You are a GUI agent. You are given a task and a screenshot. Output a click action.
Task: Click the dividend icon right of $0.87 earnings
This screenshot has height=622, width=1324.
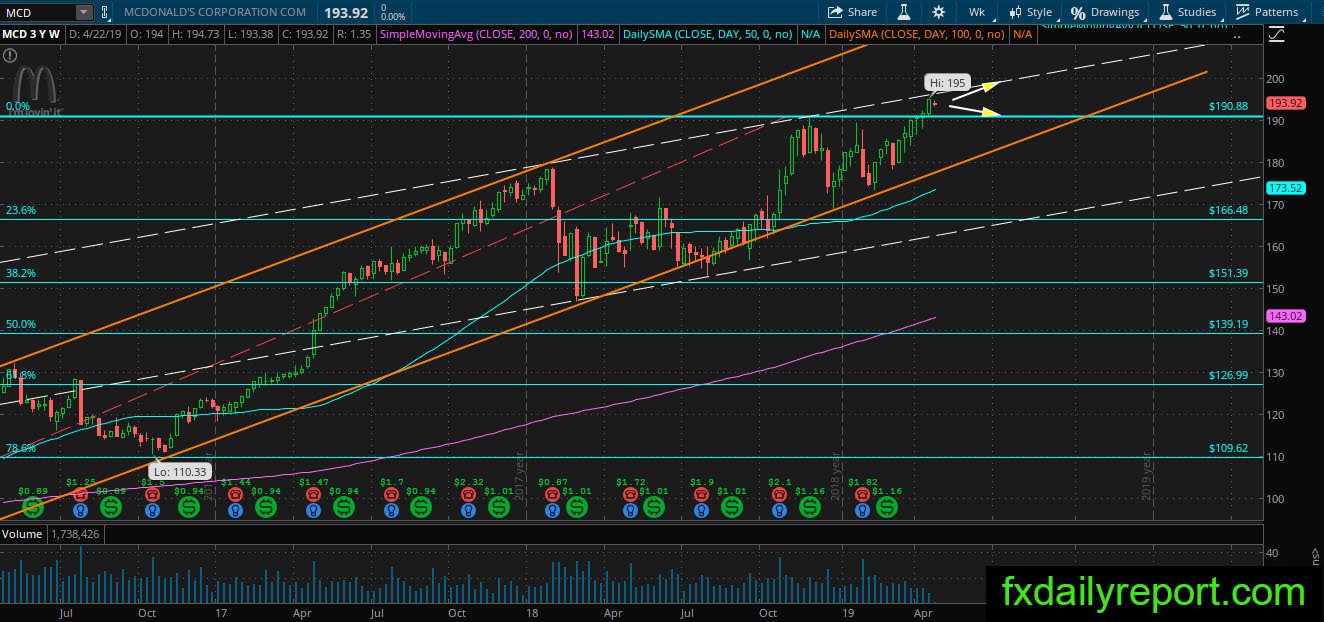pyautogui.click(x=576, y=509)
